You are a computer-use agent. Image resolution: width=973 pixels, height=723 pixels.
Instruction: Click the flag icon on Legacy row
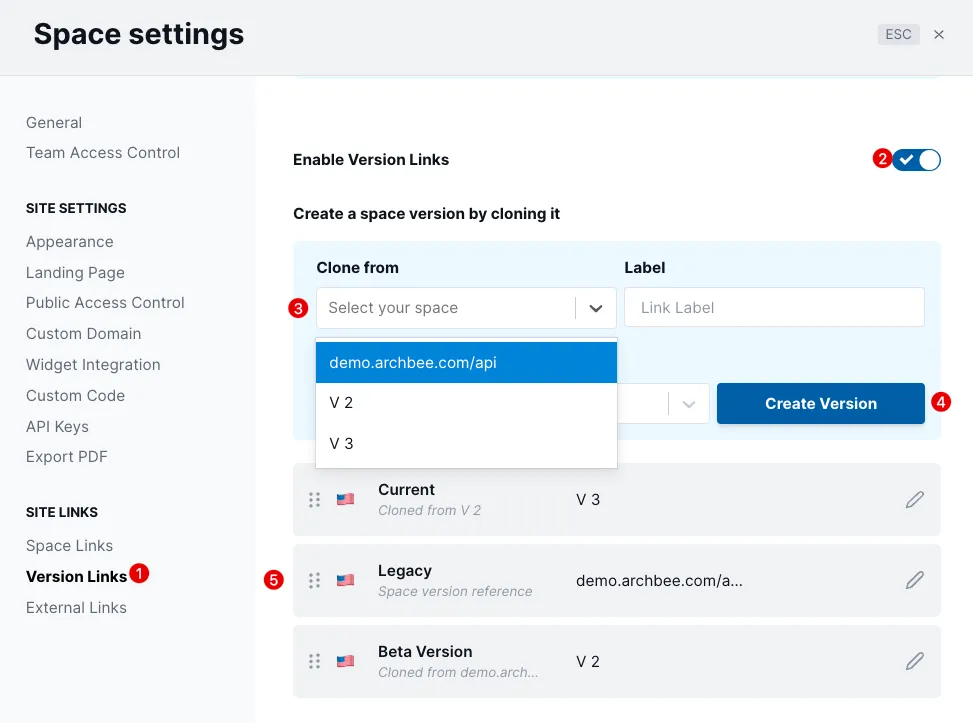346,580
